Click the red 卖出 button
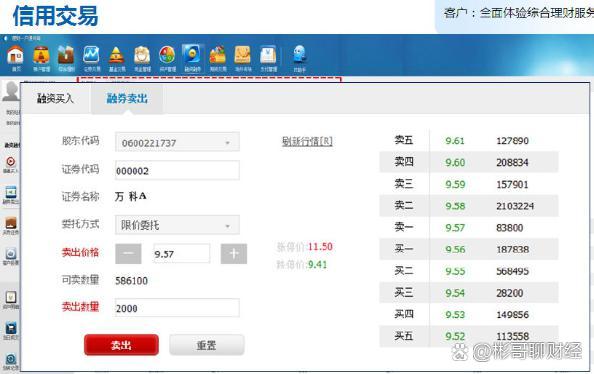 click(x=121, y=345)
